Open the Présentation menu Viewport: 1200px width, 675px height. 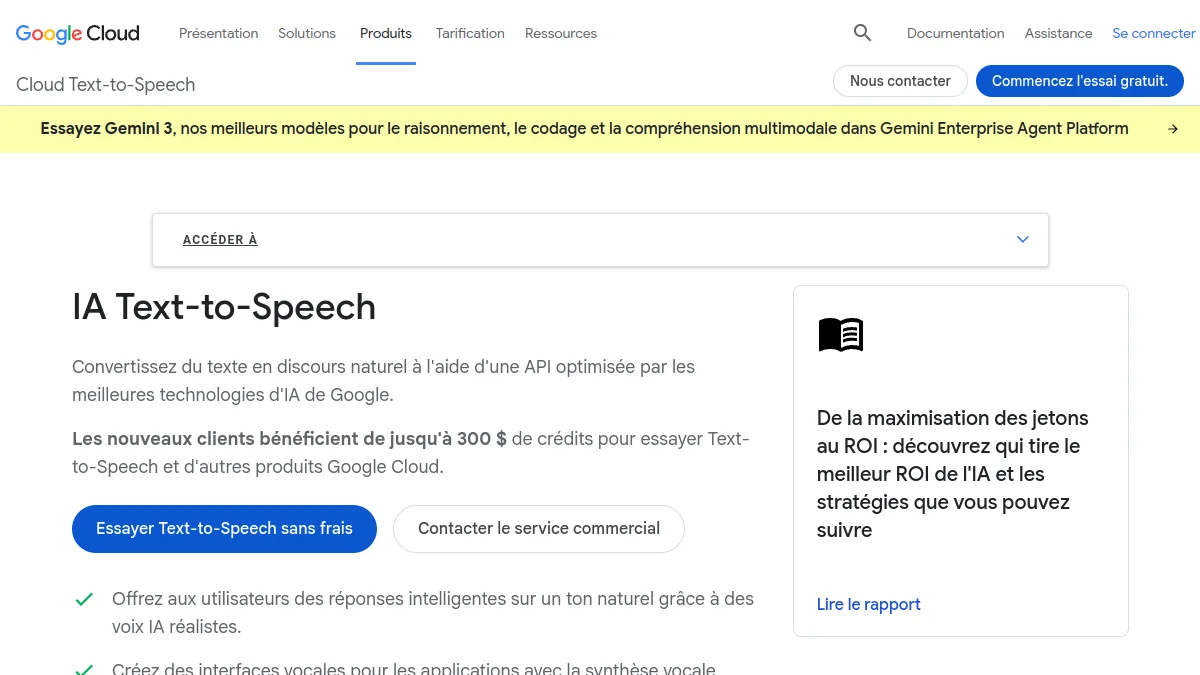tap(218, 33)
